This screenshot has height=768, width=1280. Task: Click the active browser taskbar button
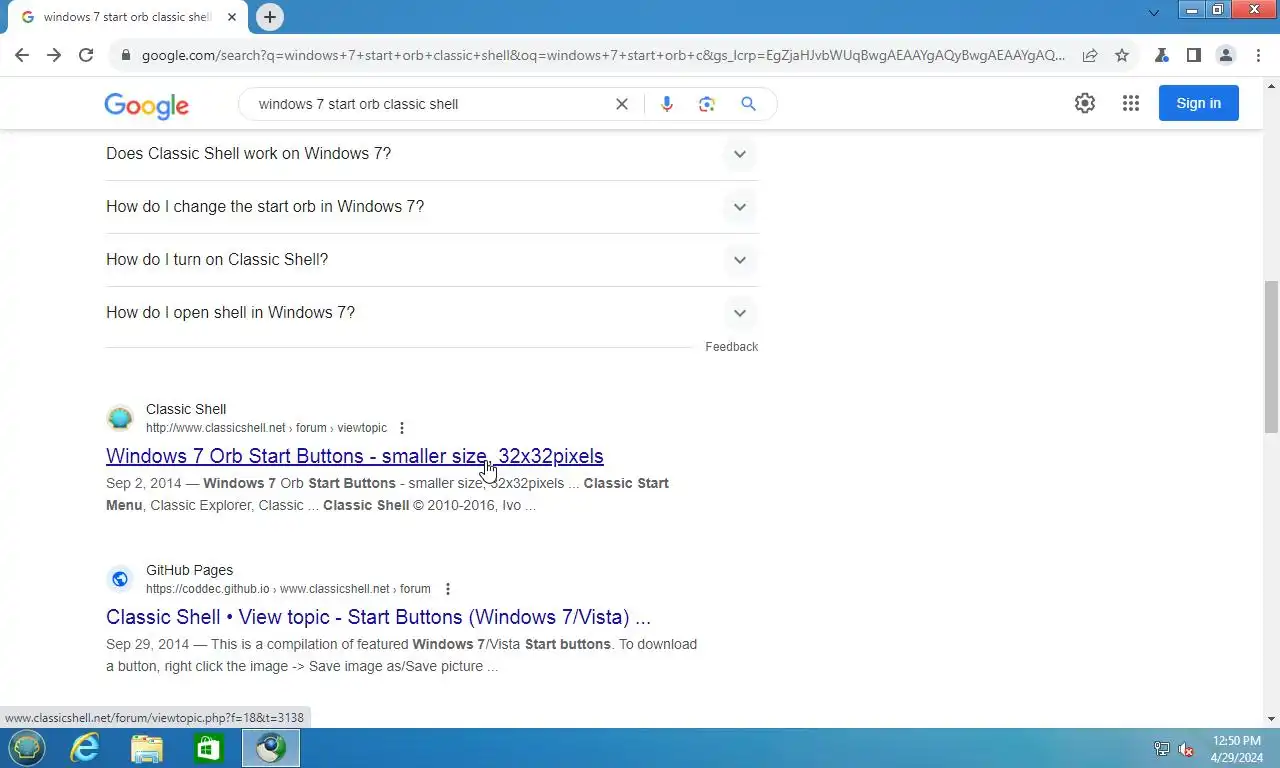(271, 748)
